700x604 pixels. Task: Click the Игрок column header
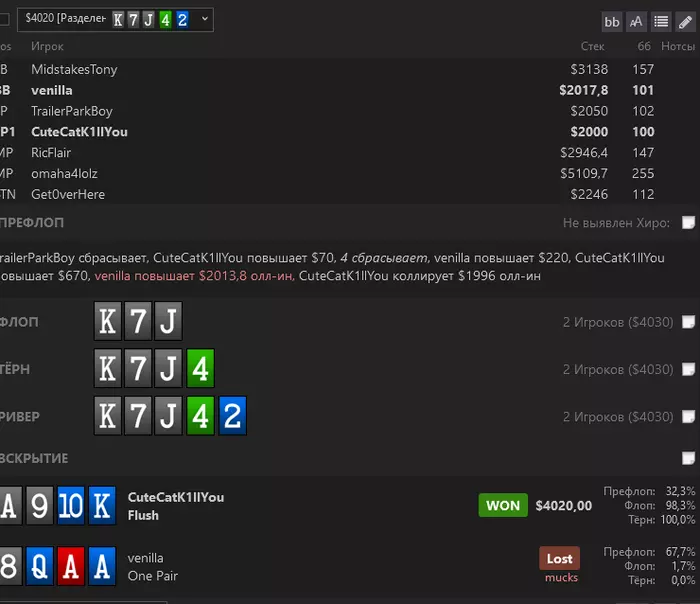[47, 46]
